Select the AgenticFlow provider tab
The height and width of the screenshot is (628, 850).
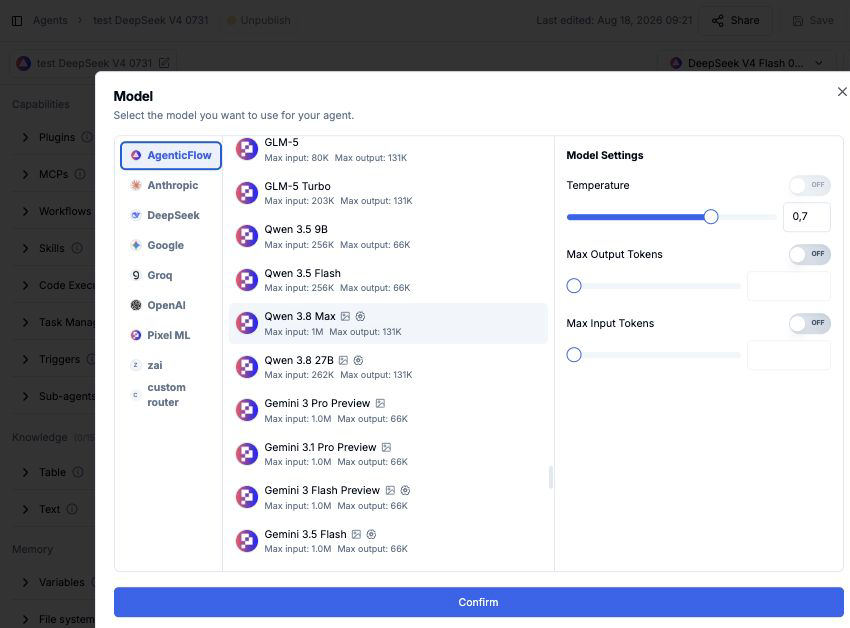tap(171, 156)
